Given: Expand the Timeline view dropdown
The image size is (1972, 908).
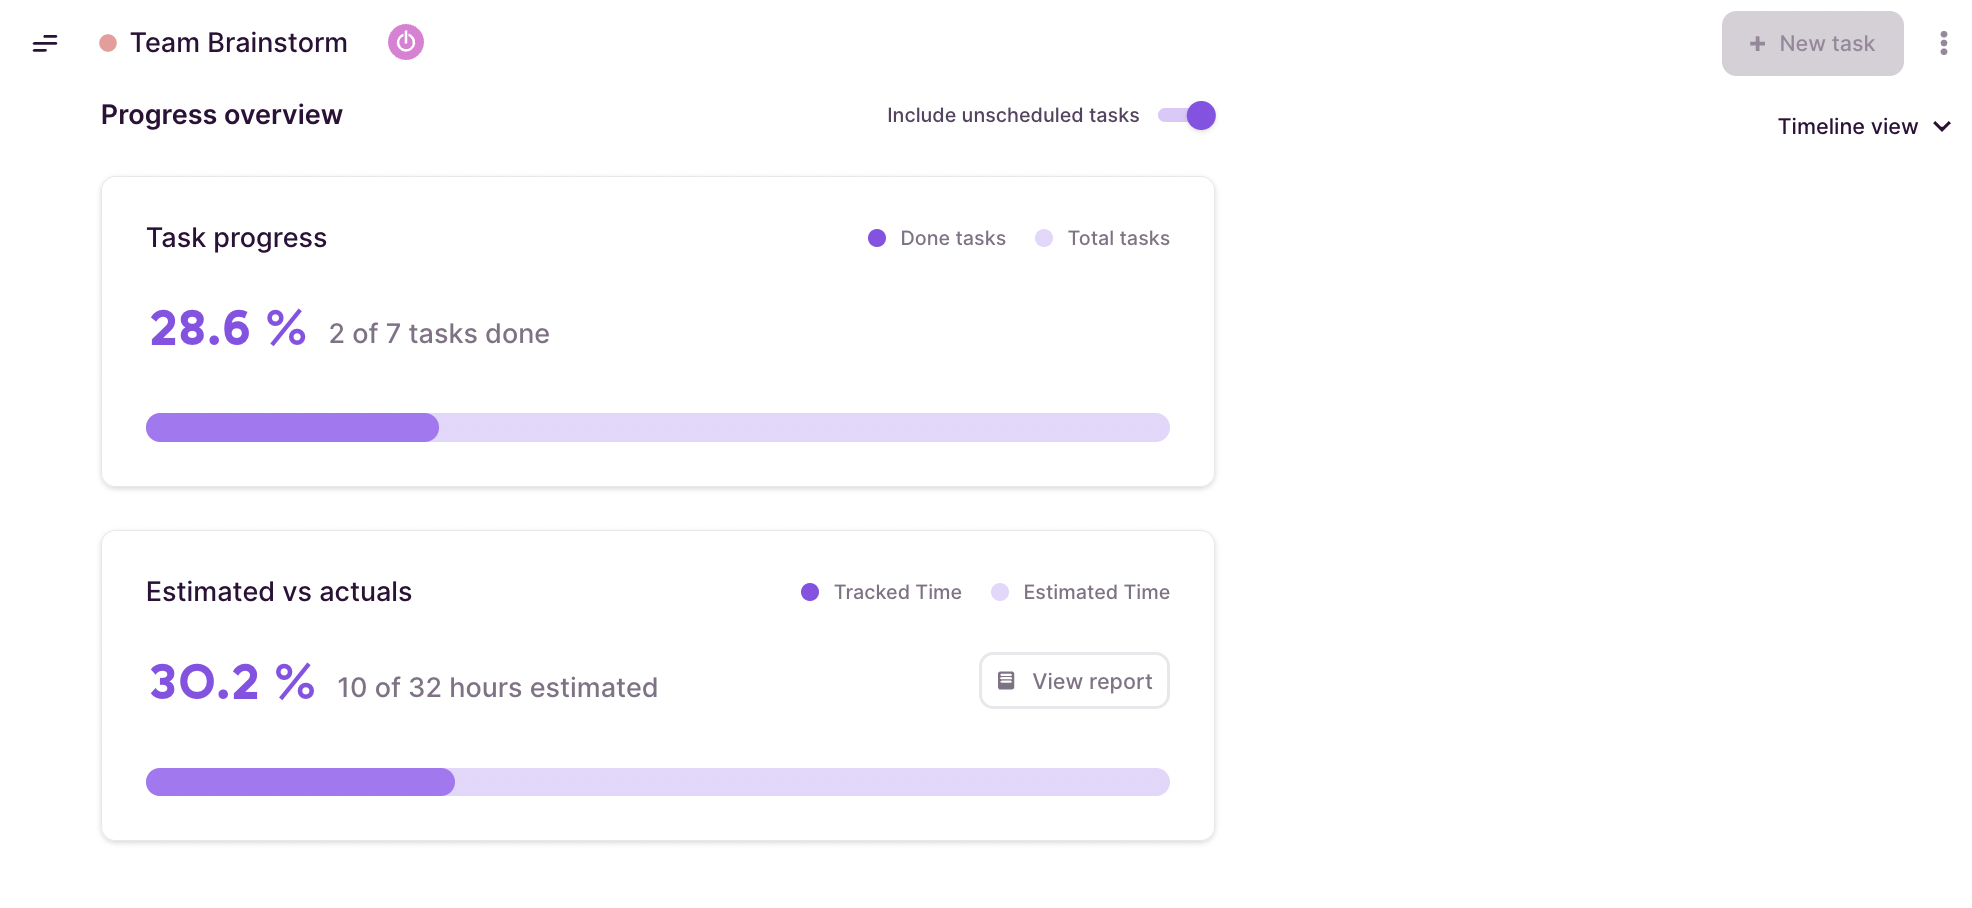Looking at the screenshot, I should click(1866, 126).
